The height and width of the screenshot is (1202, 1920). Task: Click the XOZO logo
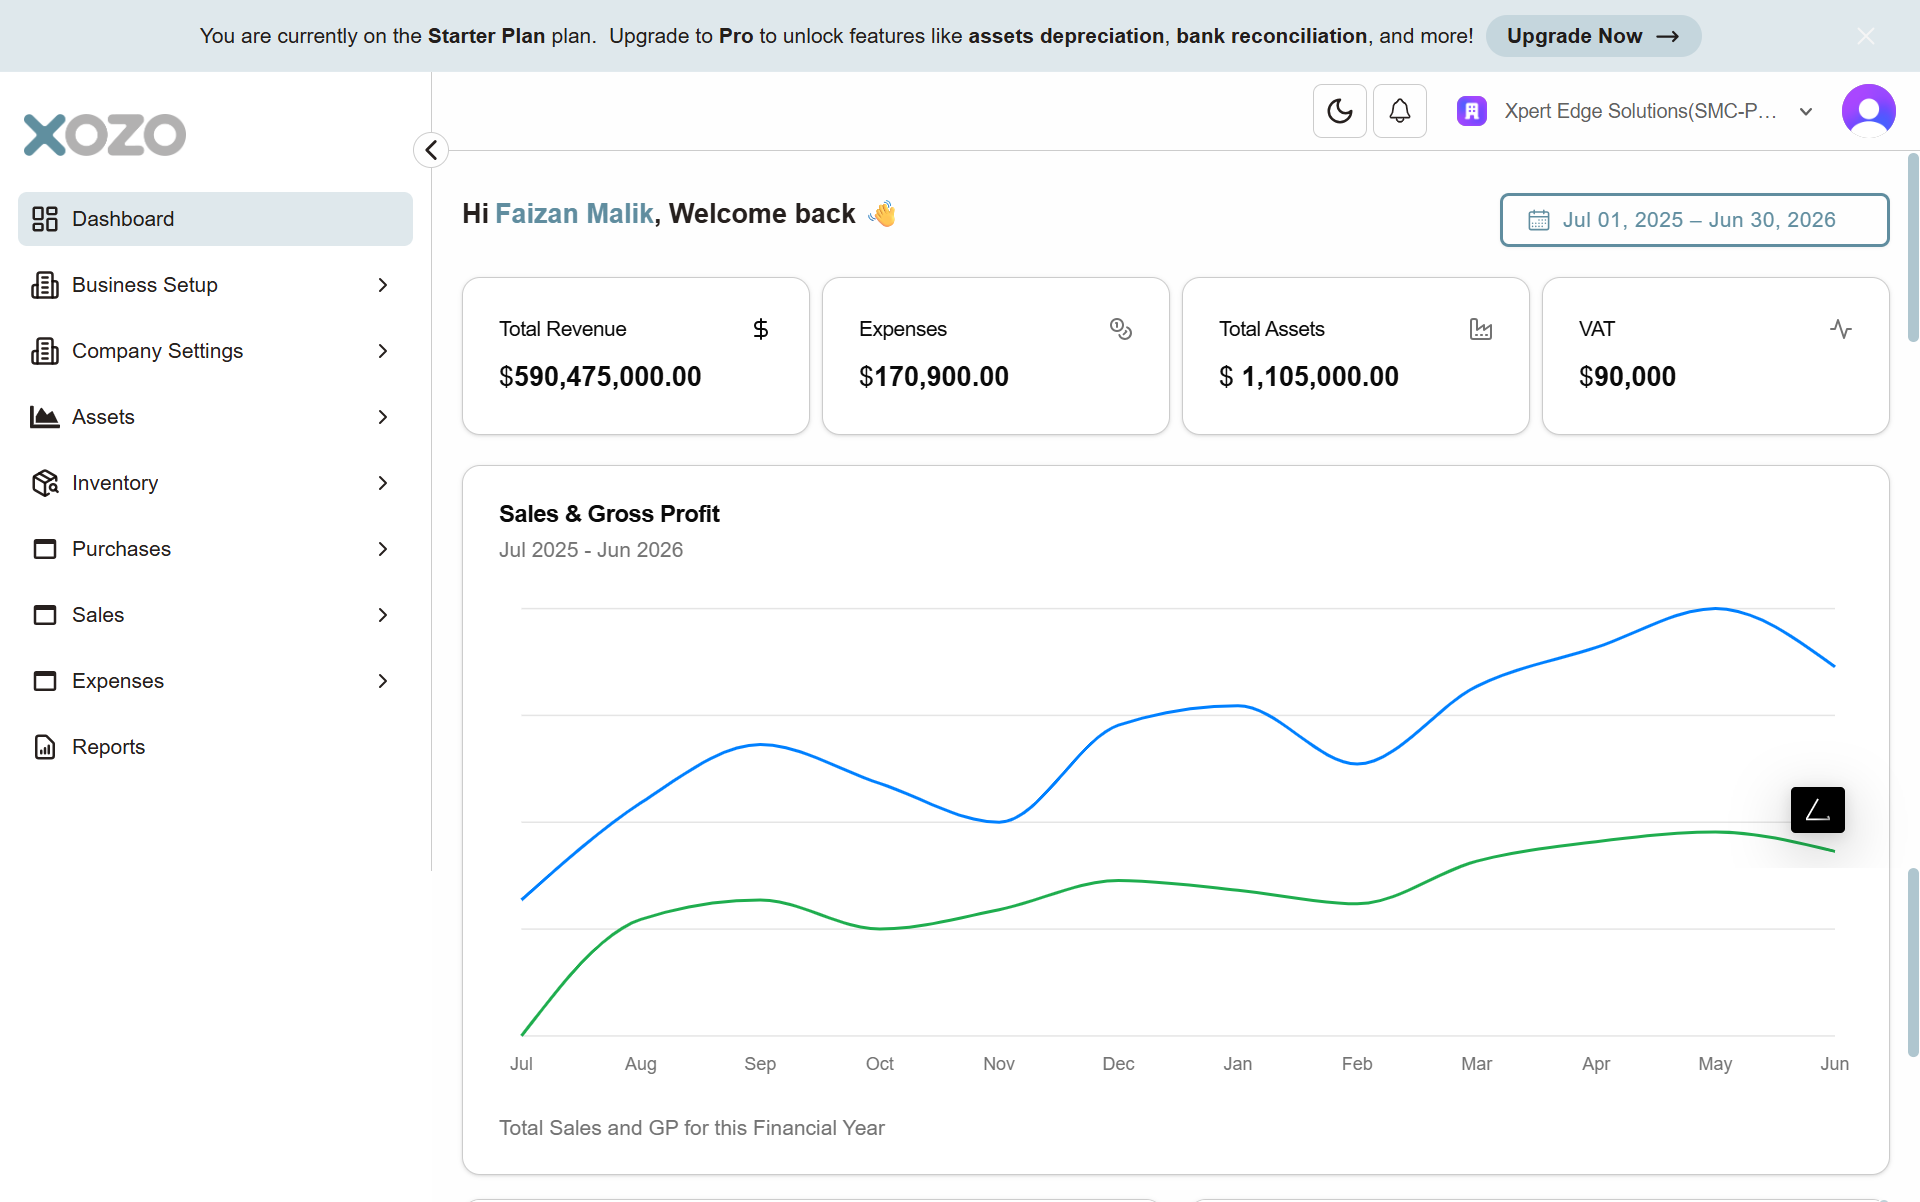105,135
